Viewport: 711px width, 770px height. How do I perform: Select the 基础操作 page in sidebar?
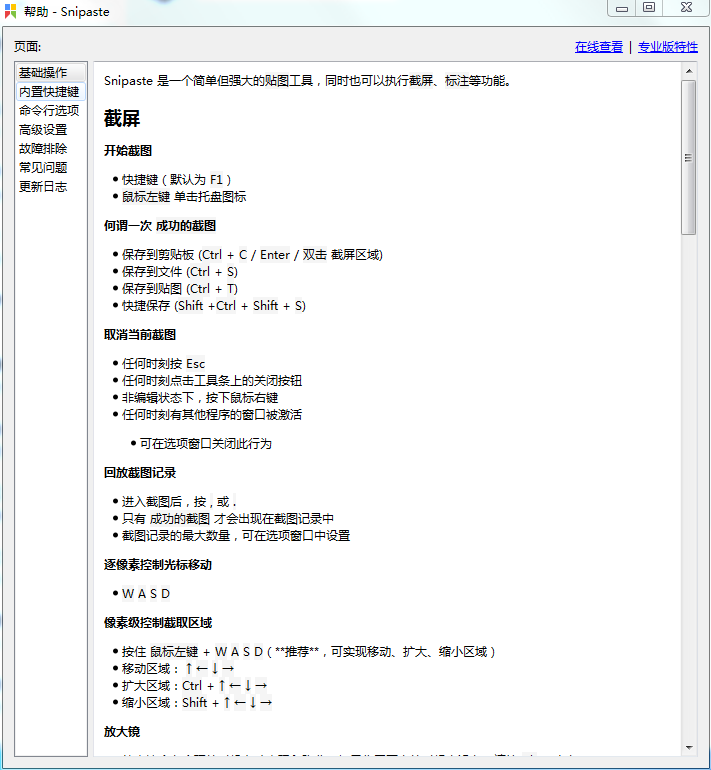tap(51, 73)
